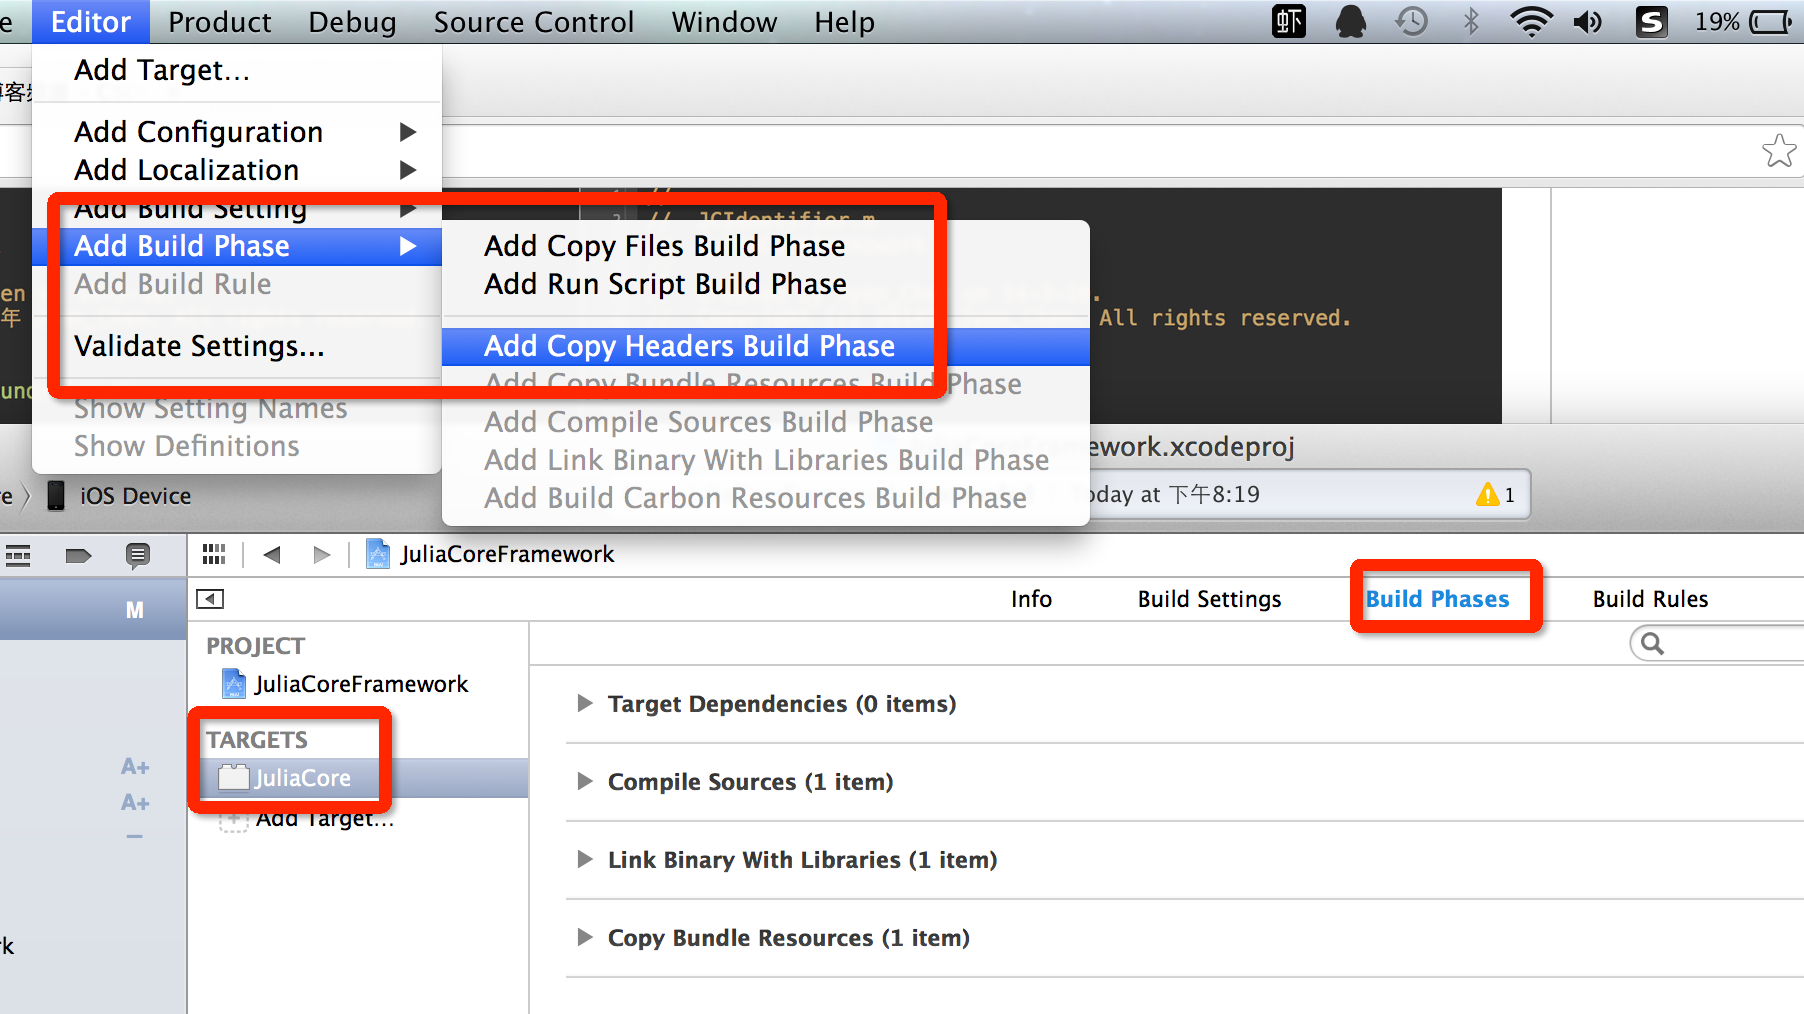Open the log navigator speech-bubble icon
The height and width of the screenshot is (1014, 1804).
[138, 555]
